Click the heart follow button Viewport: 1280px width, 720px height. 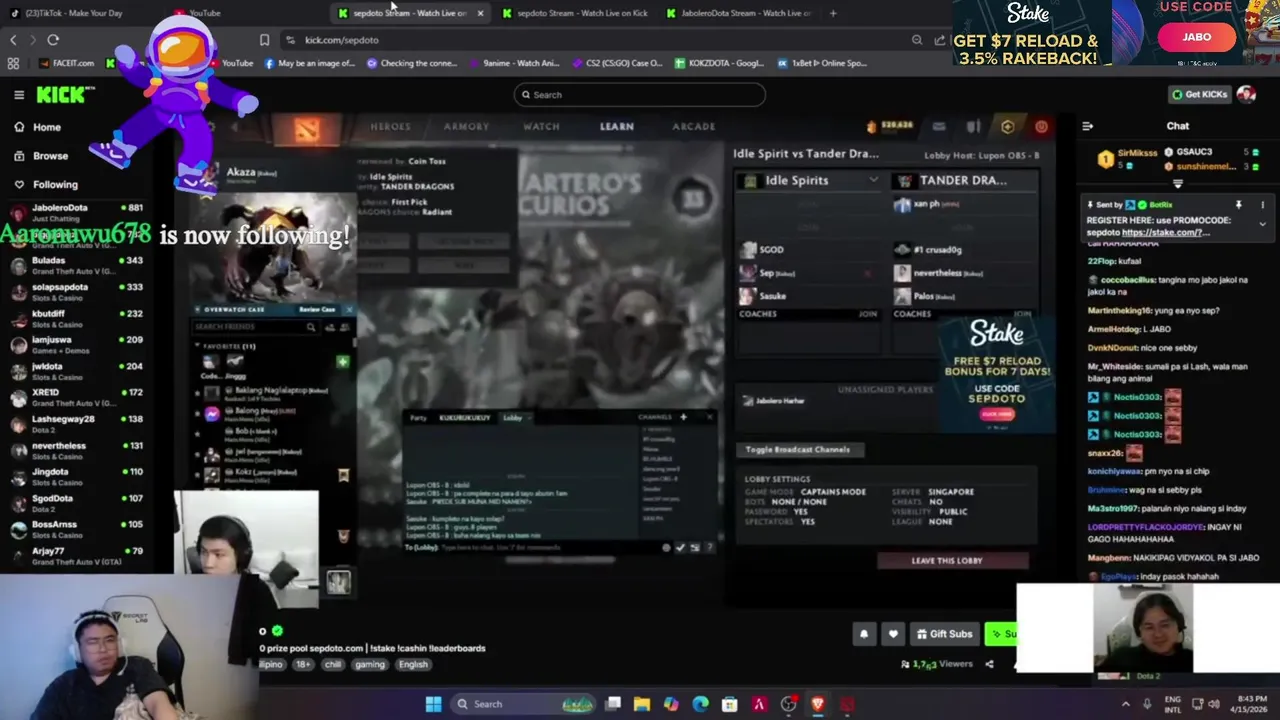point(893,634)
